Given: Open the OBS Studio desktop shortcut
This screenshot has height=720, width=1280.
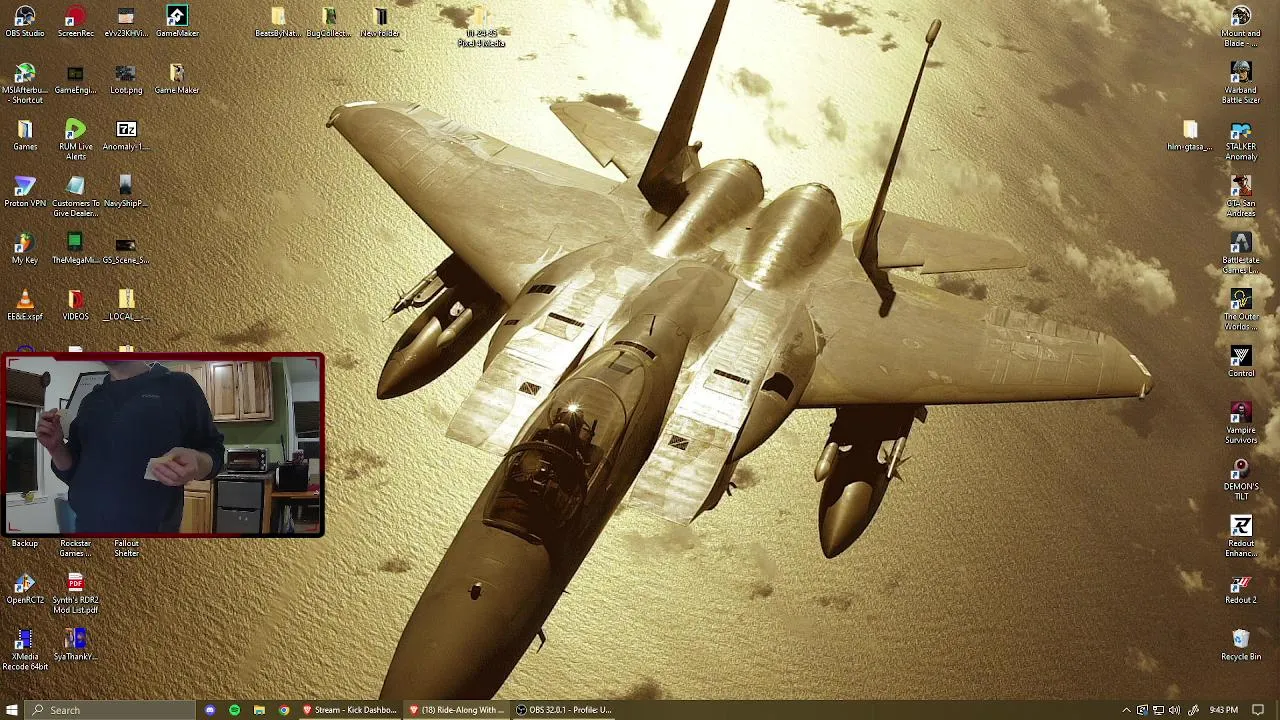Looking at the screenshot, I should [25, 22].
